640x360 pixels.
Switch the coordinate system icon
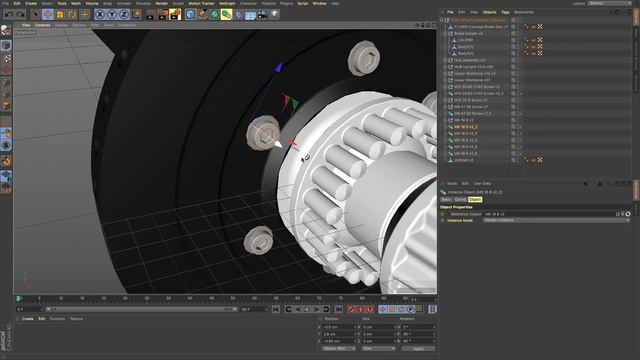point(137,15)
